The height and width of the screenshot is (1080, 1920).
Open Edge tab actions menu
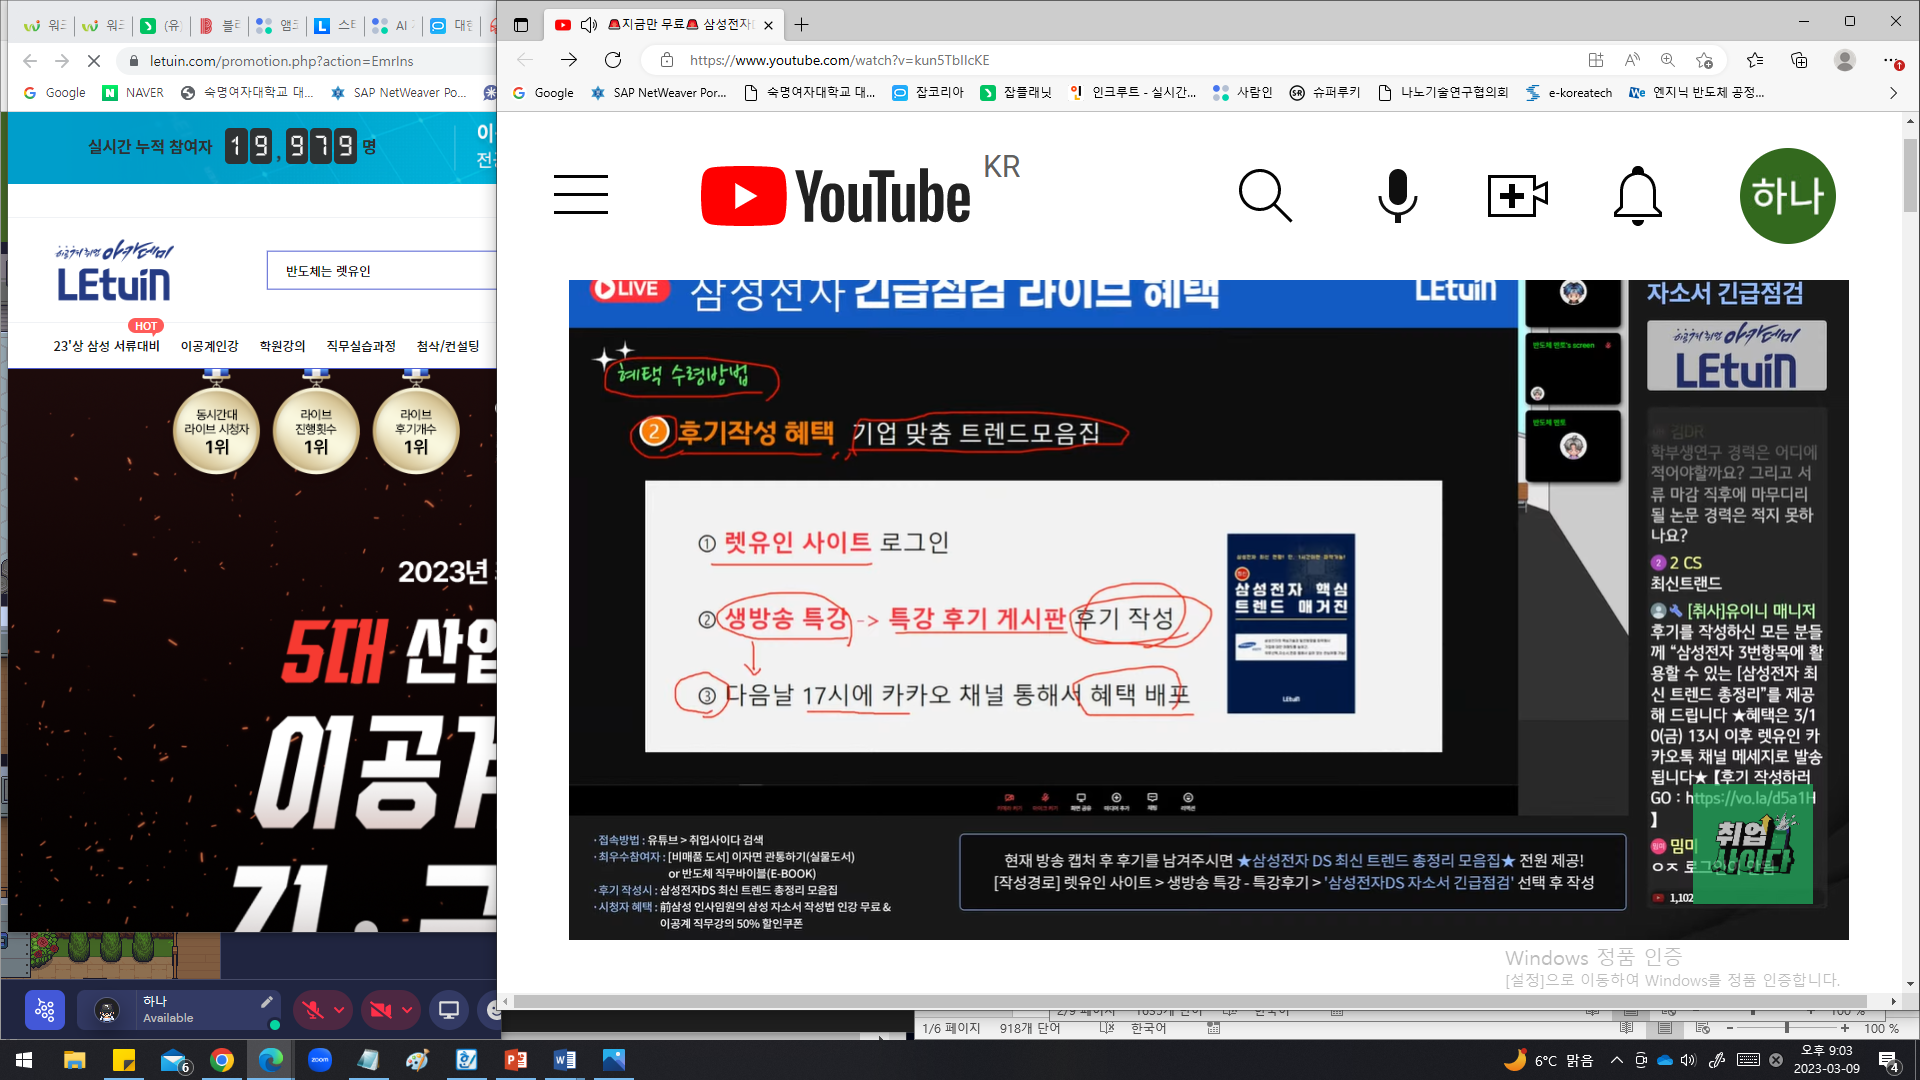521,25
